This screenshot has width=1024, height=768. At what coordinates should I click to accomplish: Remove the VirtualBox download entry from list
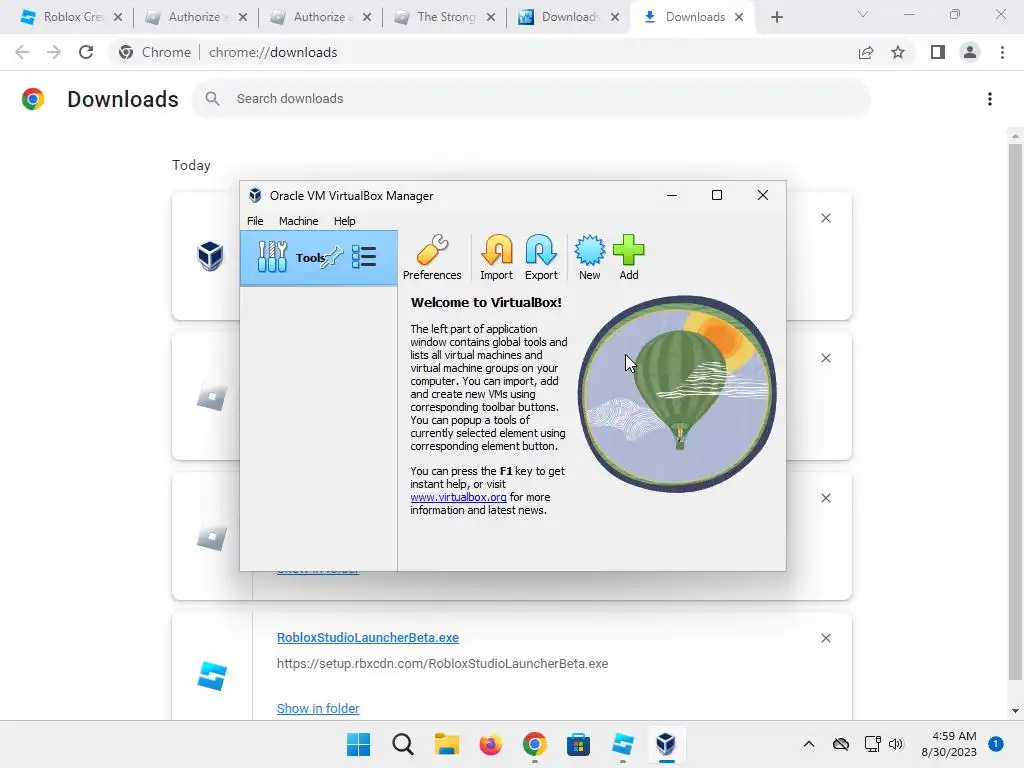tap(825, 218)
